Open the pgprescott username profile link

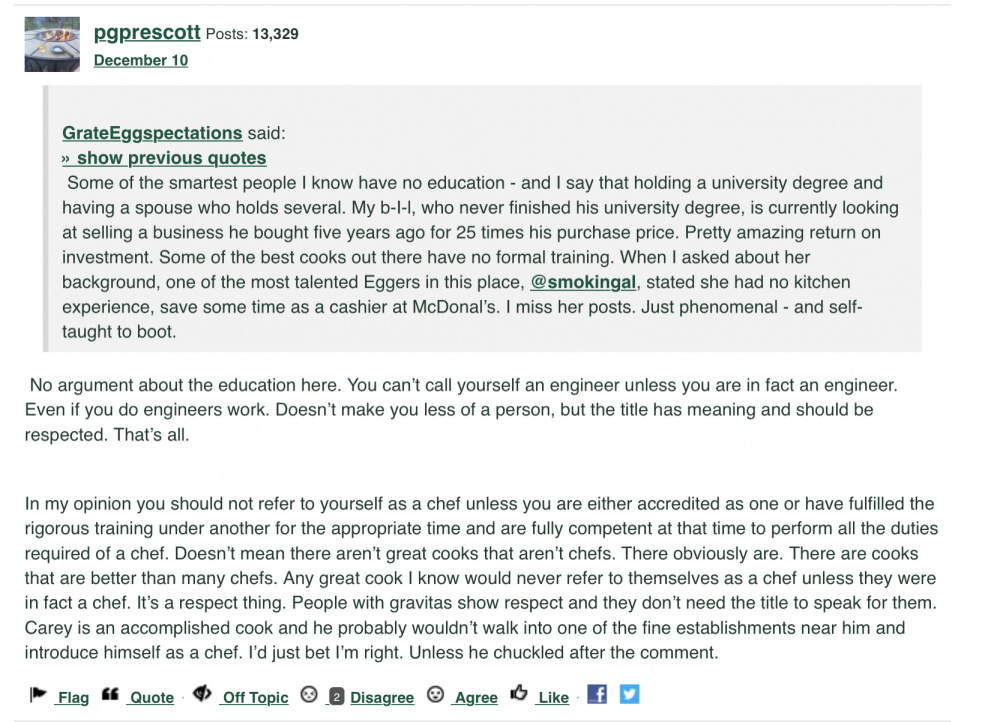[147, 33]
